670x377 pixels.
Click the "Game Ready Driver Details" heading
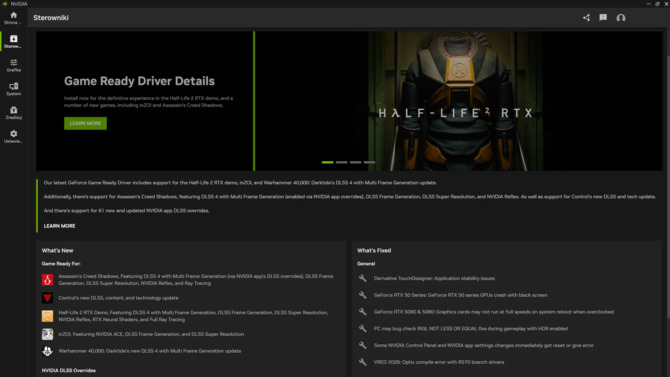click(x=139, y=81)
